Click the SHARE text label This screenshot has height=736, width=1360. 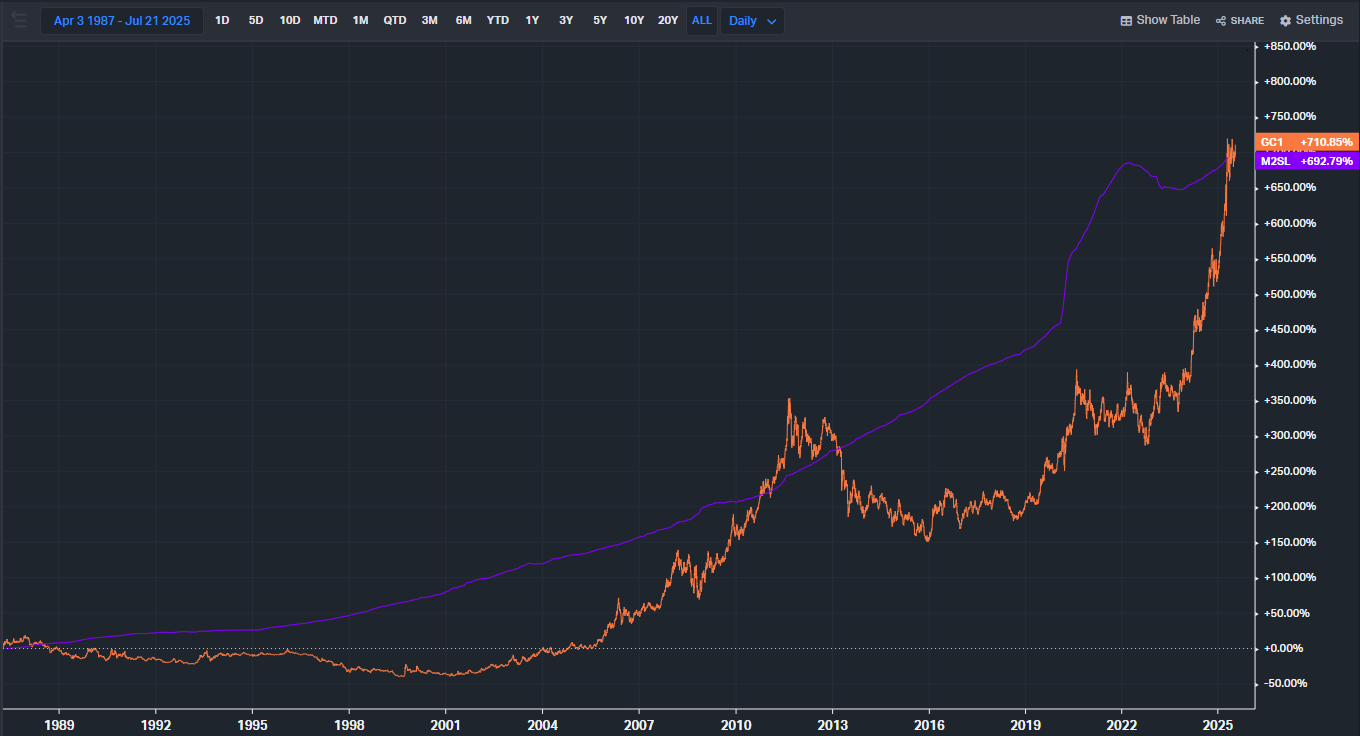click(x=1247, y=21)
